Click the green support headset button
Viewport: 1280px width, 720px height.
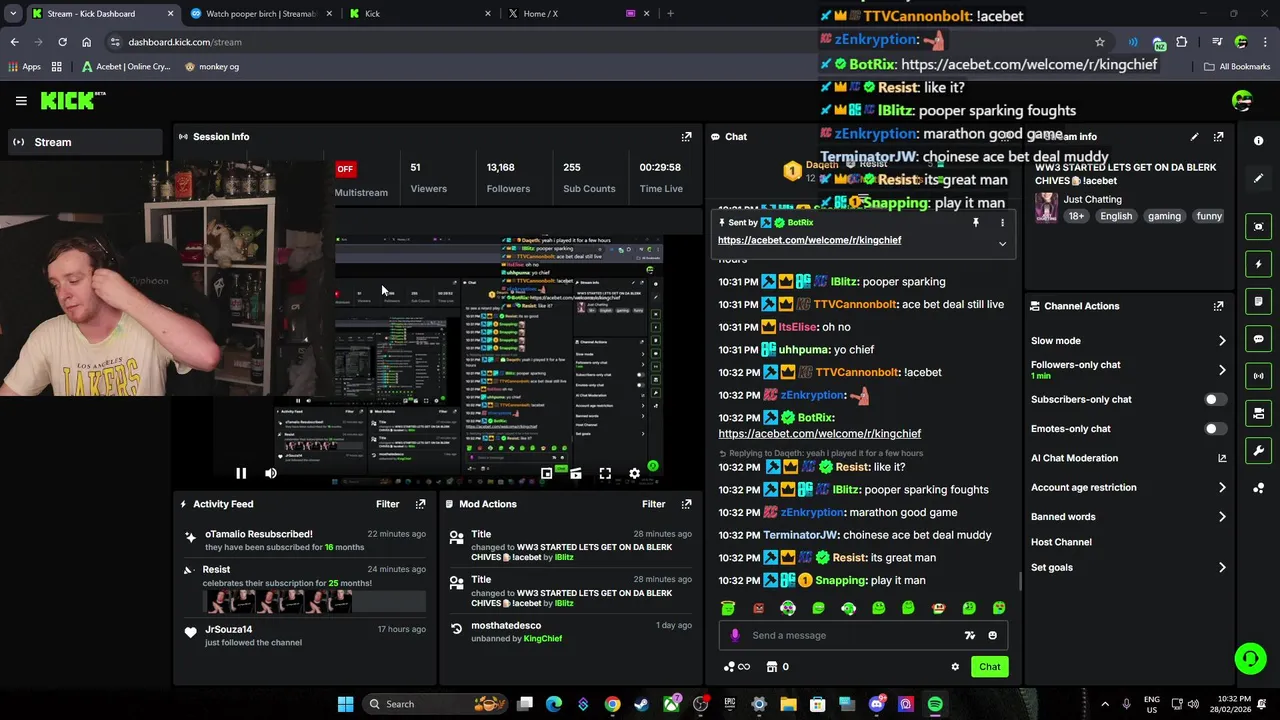(x=1250, y=658)
